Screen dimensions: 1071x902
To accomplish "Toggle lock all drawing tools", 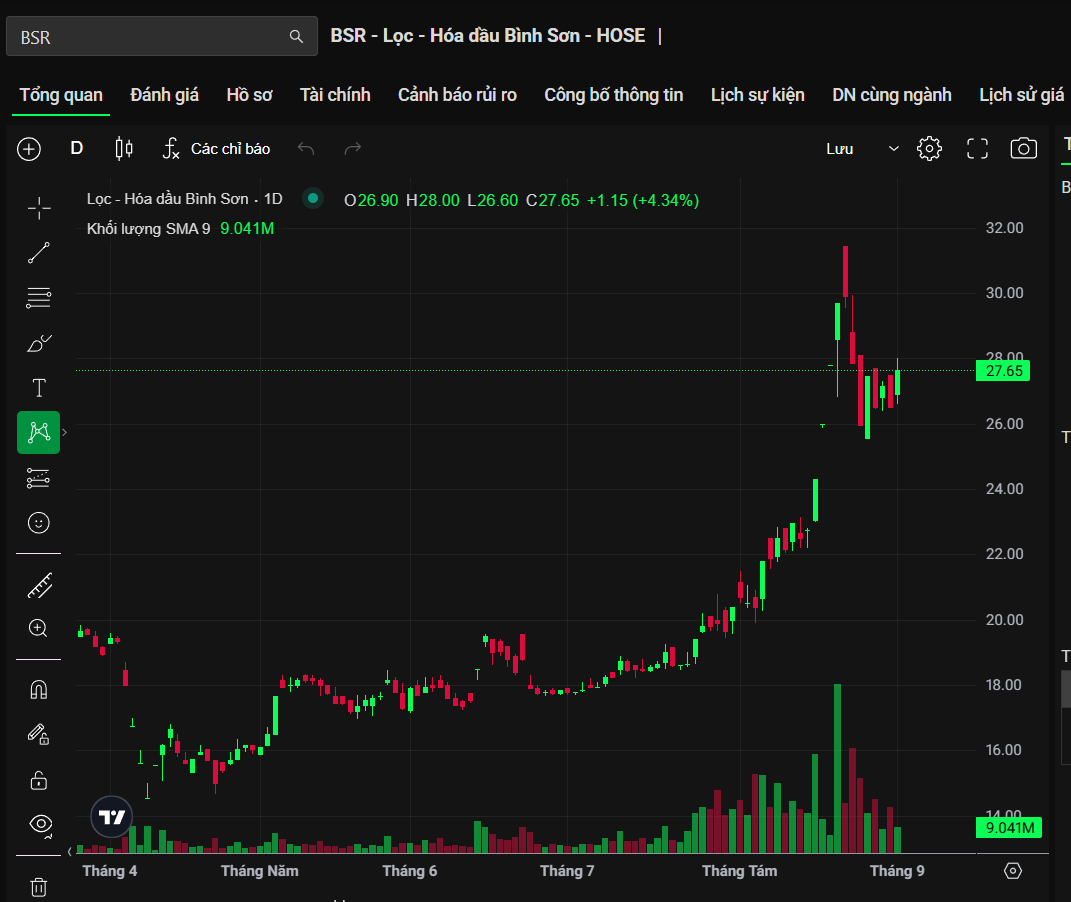I will tap(39, 780).
